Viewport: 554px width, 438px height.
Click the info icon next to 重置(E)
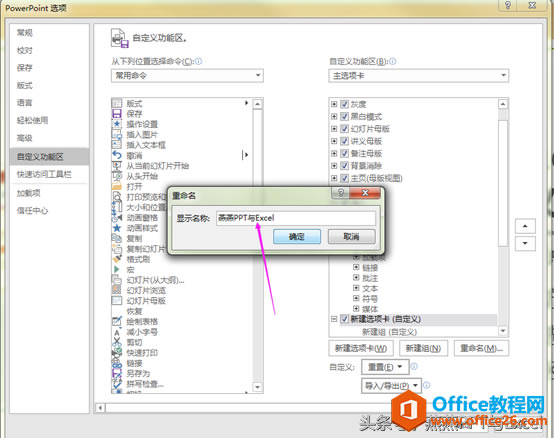[414, 366]
